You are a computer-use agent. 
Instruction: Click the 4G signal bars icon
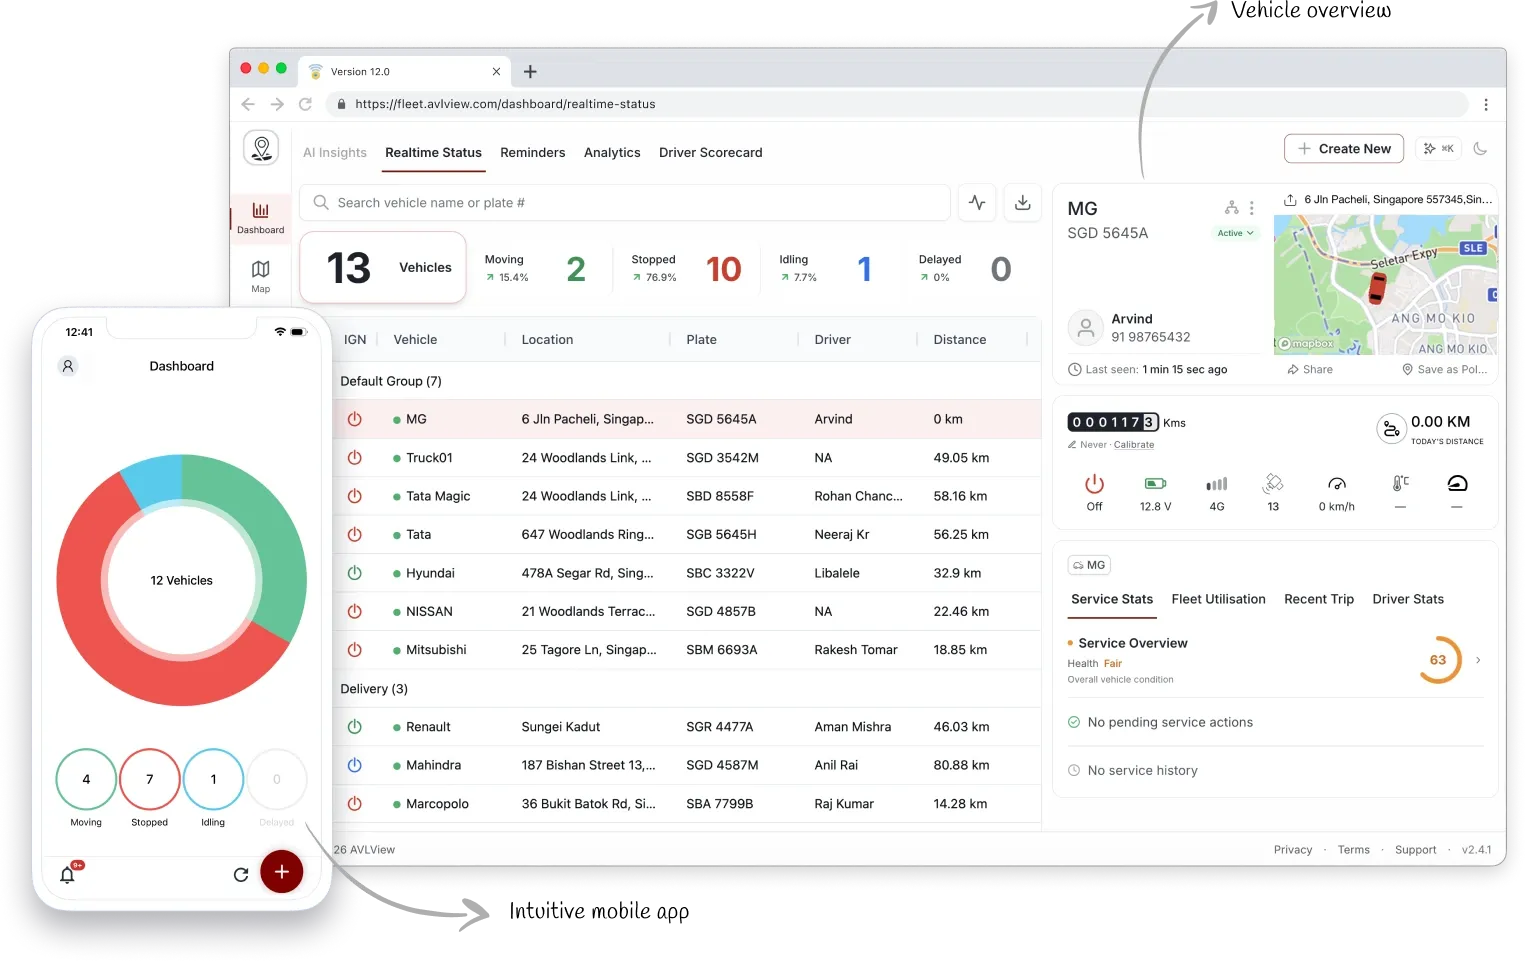pos(1217,484)
